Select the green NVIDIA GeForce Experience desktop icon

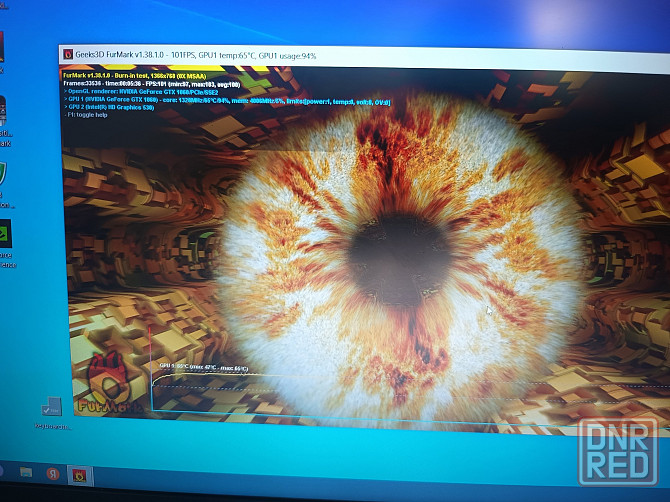pyautogui.click(x=6, y=244)
